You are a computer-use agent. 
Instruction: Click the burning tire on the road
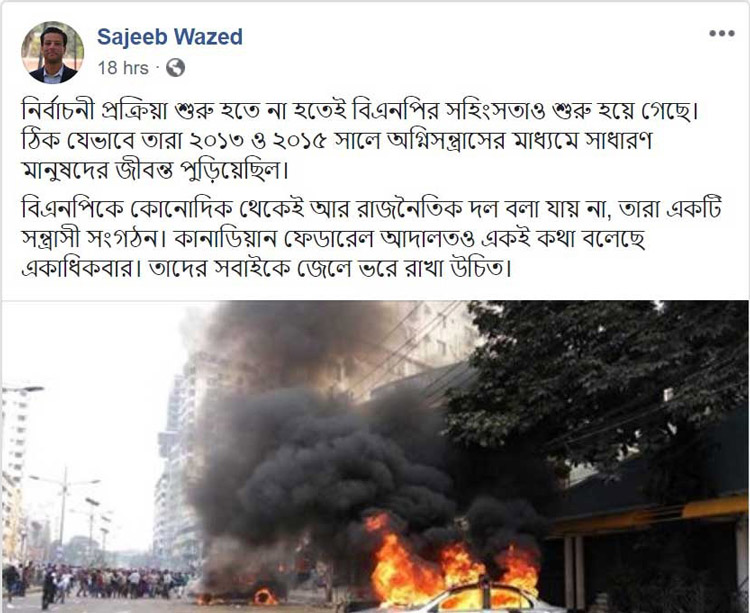tap(264, 596)
